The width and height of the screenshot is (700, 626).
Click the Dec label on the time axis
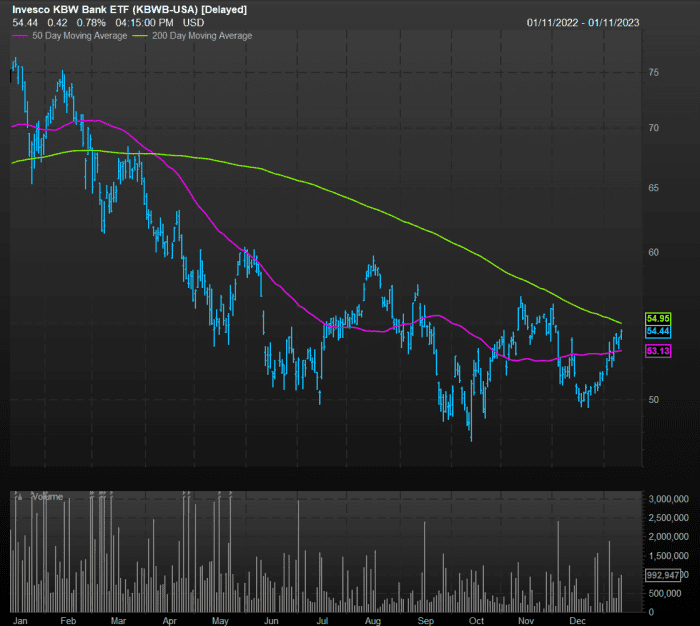(578, 620)
